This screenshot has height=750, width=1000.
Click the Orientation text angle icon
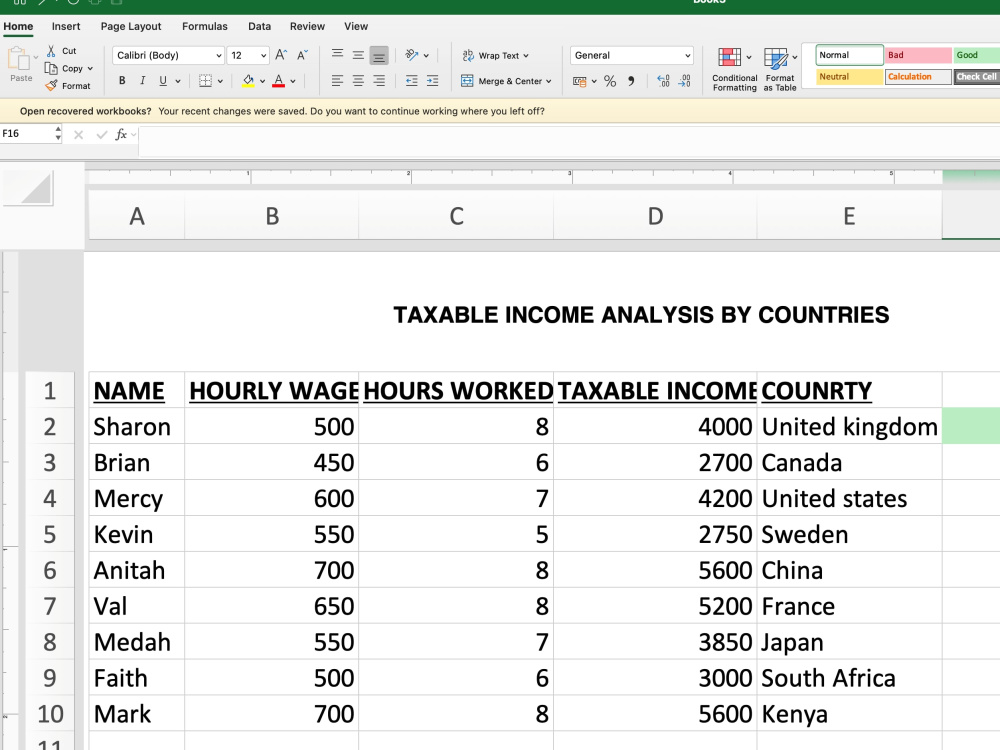click(x=412, y=55)
